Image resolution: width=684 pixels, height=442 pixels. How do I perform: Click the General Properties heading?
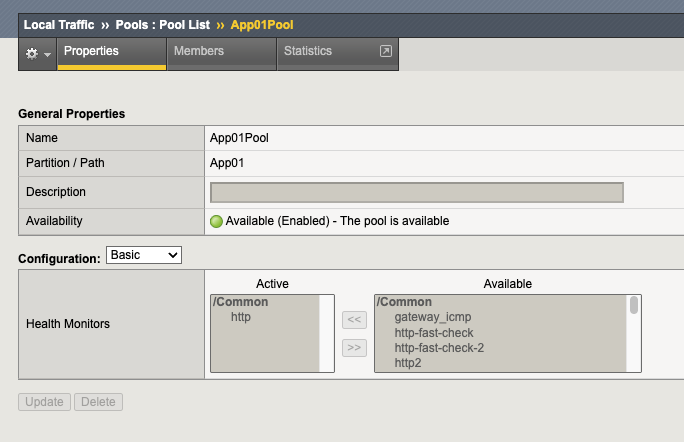[x=72, y=114]
